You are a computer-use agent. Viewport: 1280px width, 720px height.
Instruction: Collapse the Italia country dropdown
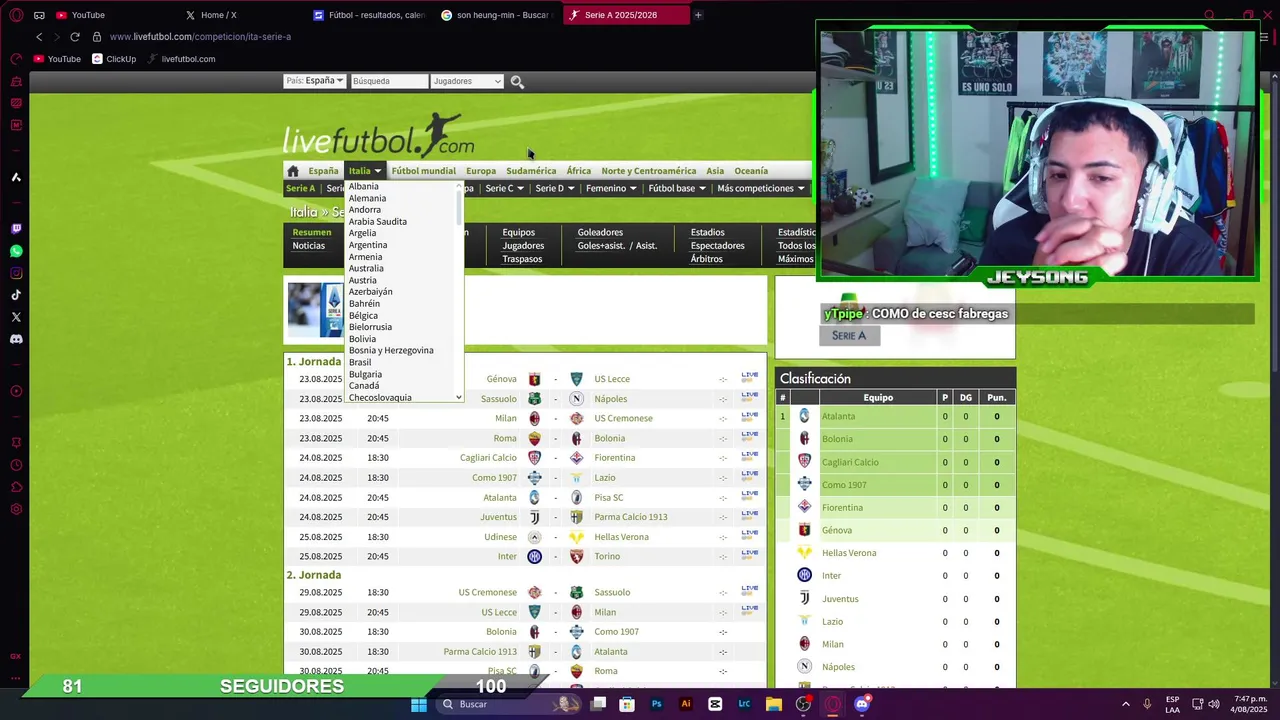coord(365,171)
